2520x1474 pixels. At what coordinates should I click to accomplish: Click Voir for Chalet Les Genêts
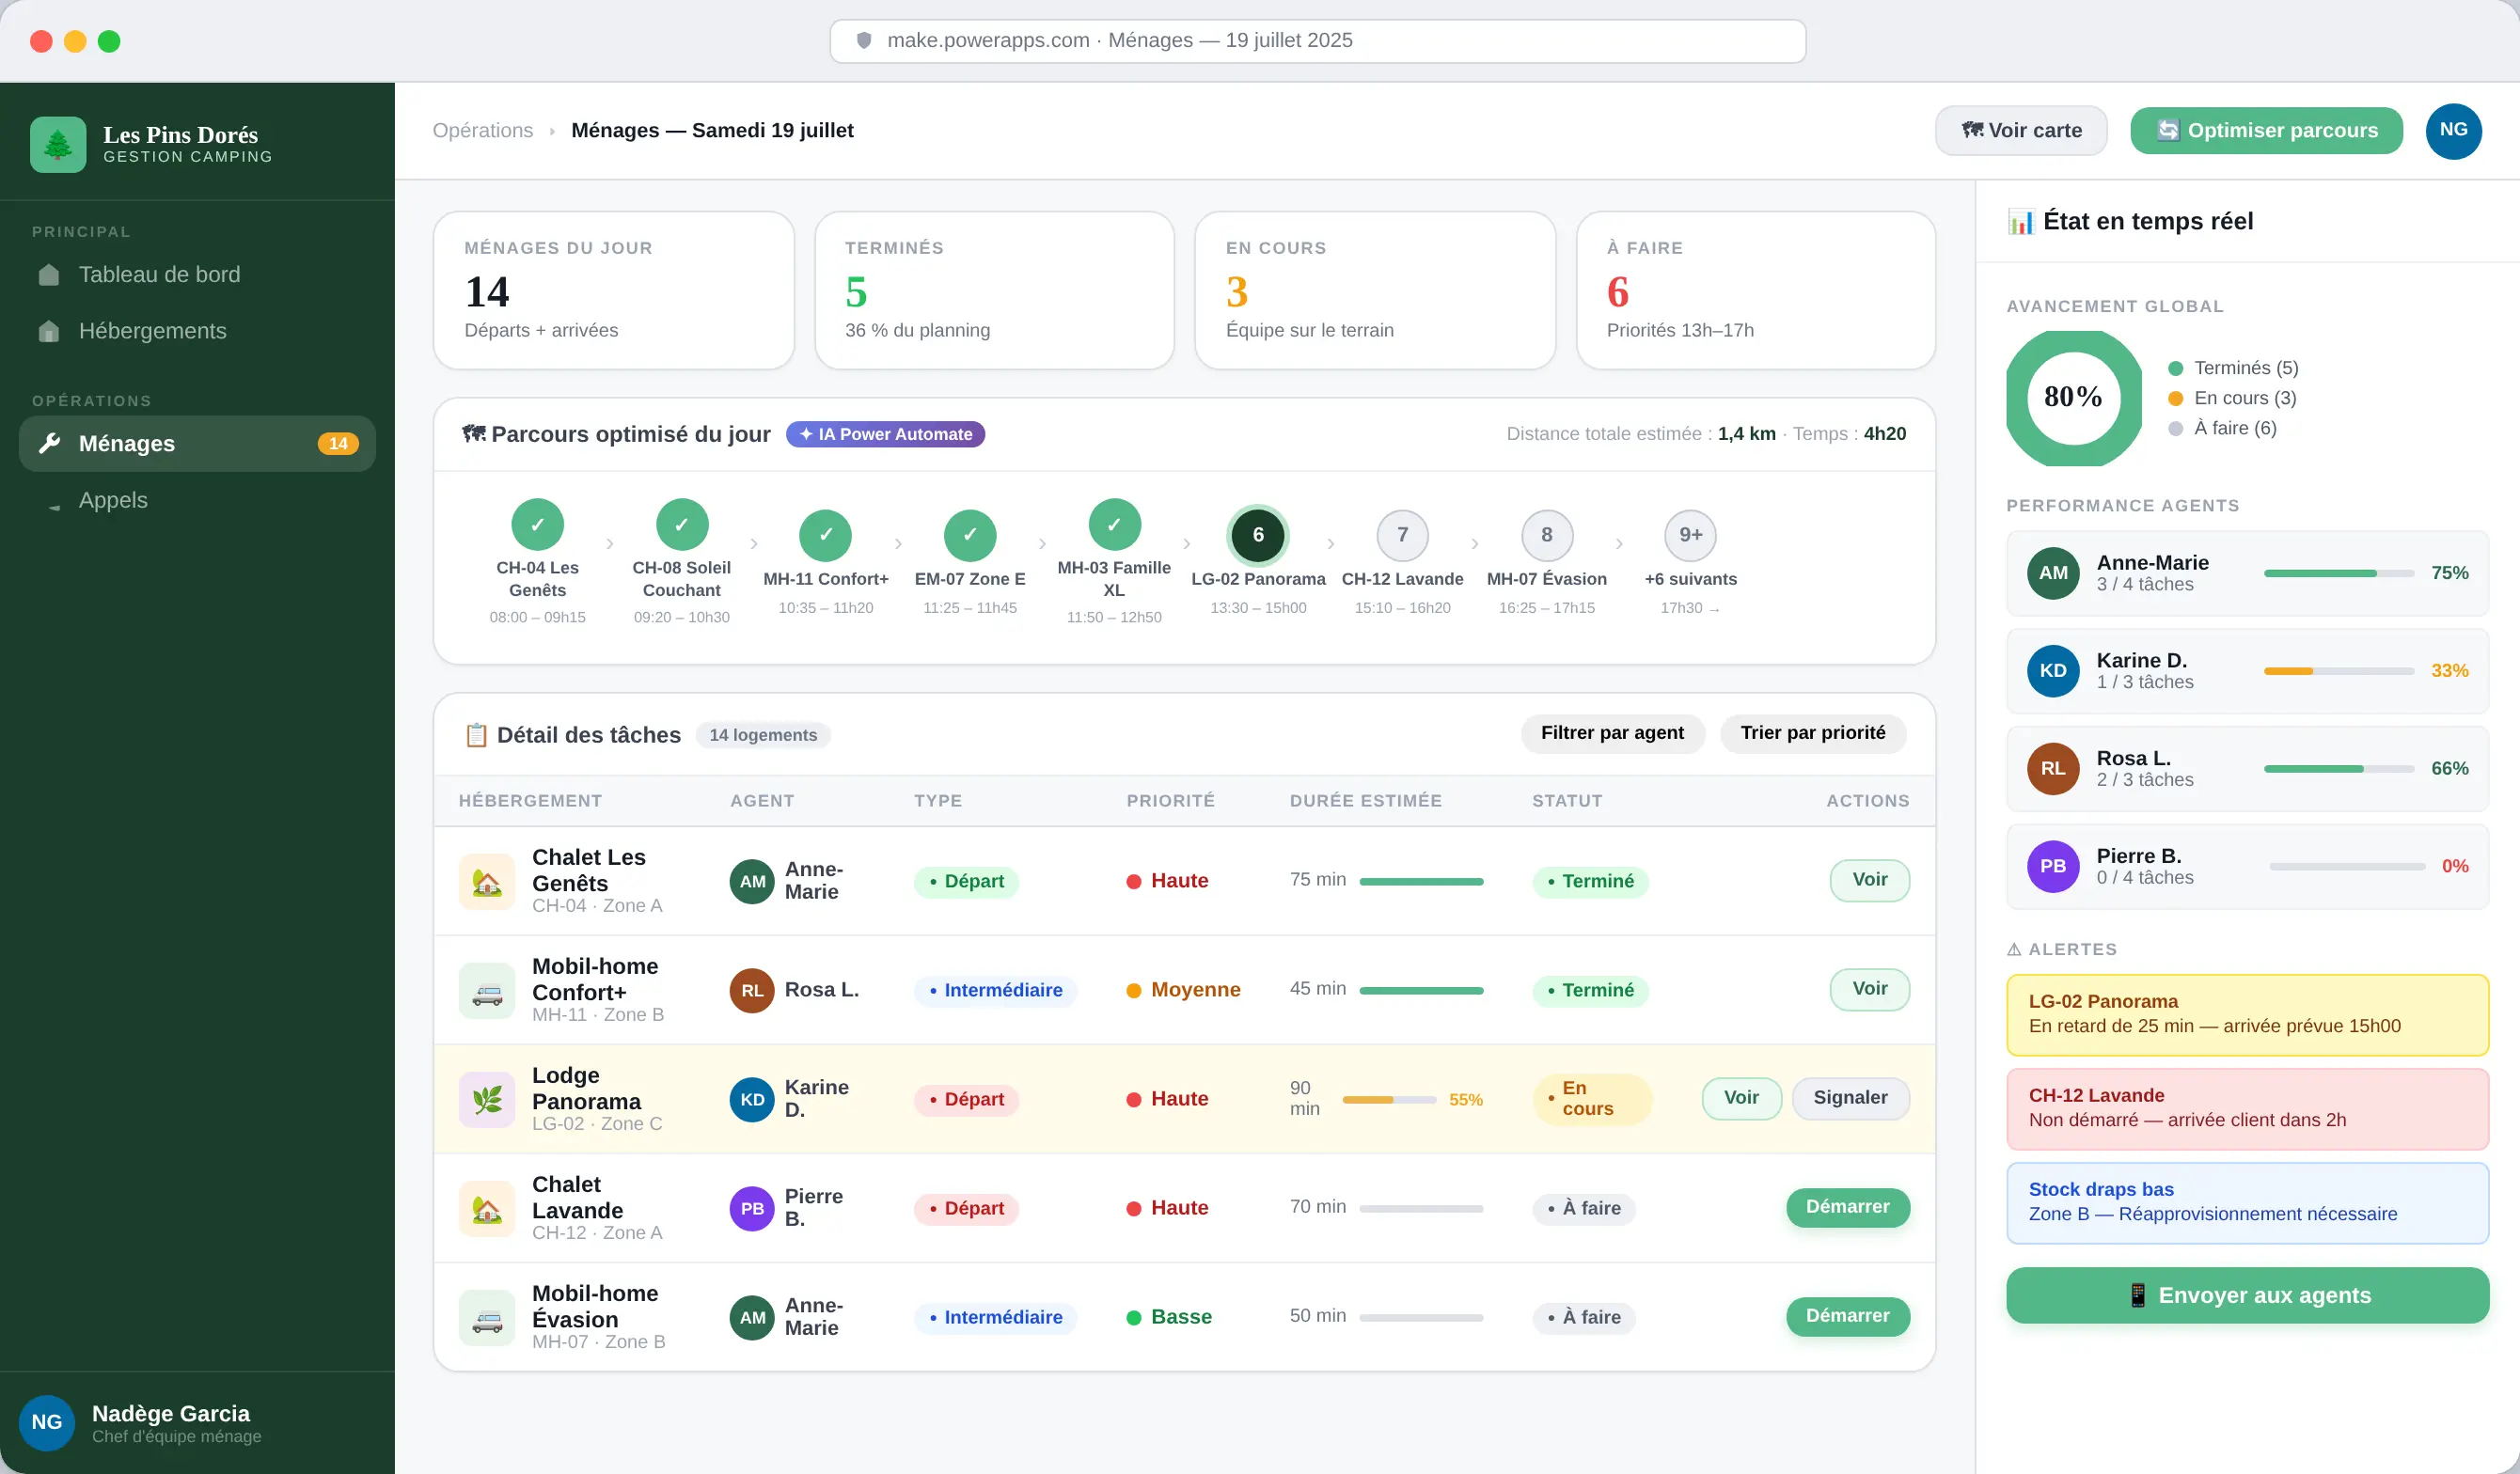pyautogui.click(x=1869, y=880)
